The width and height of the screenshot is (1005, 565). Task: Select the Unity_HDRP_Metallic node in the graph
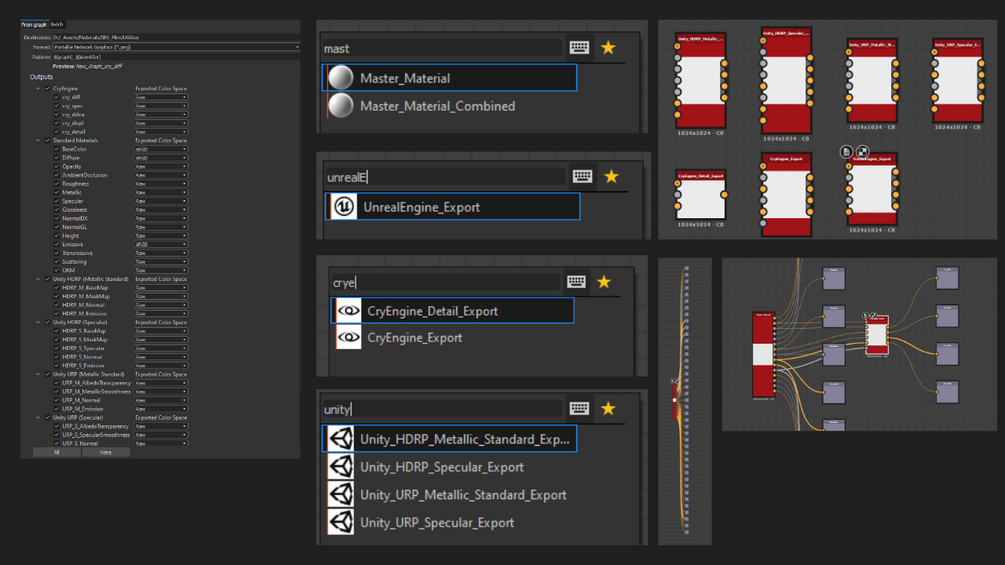pos(701,81)
